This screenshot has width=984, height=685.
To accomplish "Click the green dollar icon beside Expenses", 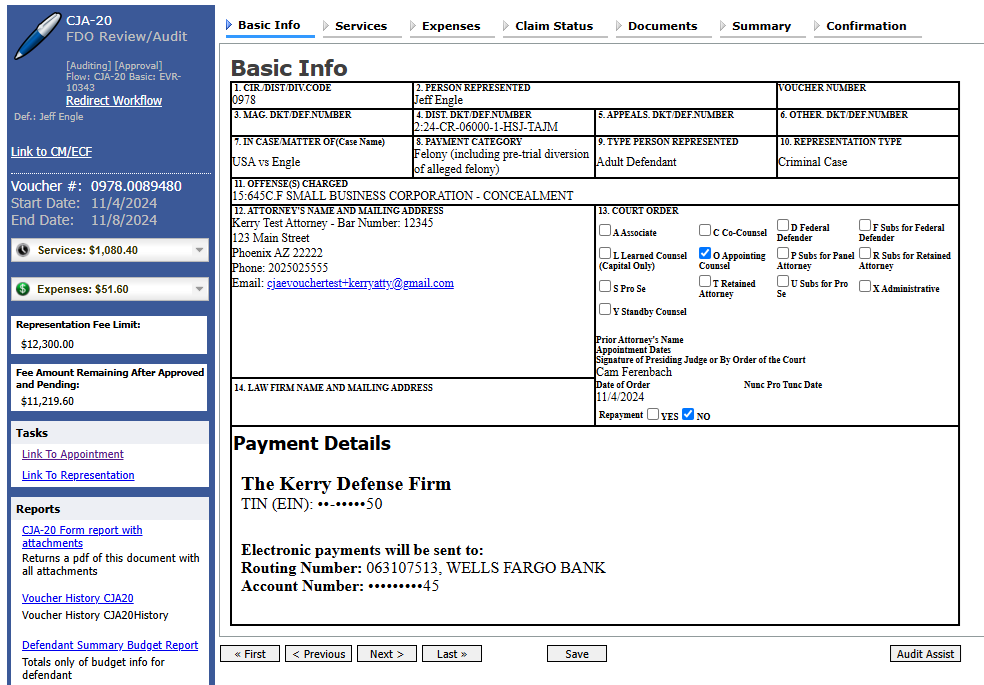I will click(x=24, y=289).
